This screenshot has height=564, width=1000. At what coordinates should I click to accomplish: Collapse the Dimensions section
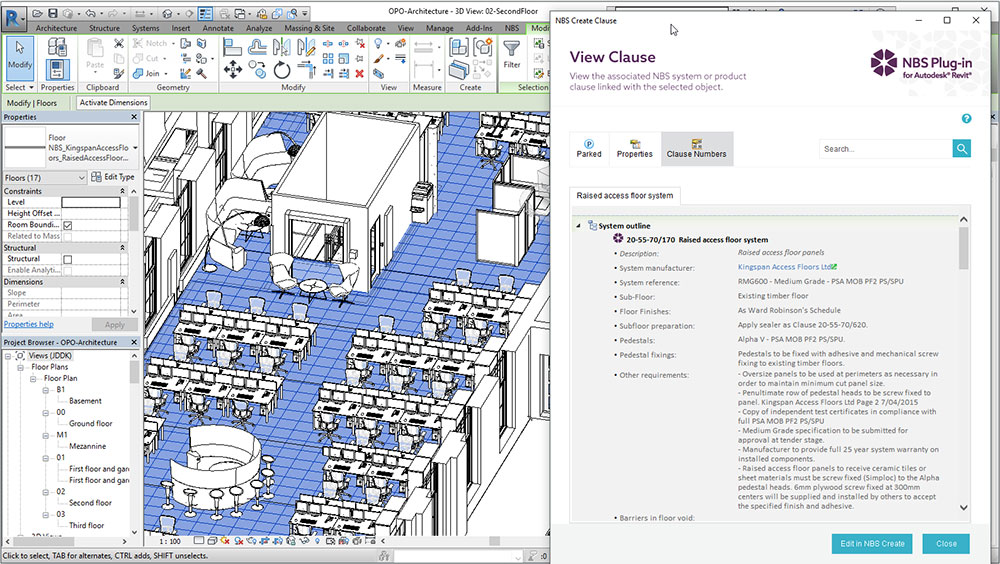tap(122, 282)
